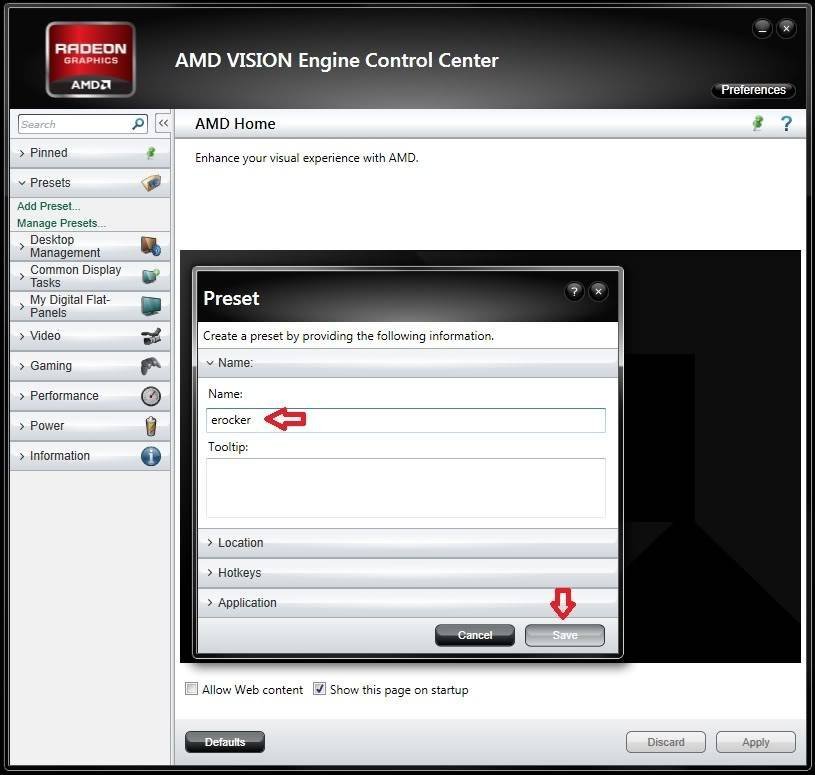The height and width of the screenshot is (775, 815).
Task: Expand the Power section
Action: [x=90, y=426]
